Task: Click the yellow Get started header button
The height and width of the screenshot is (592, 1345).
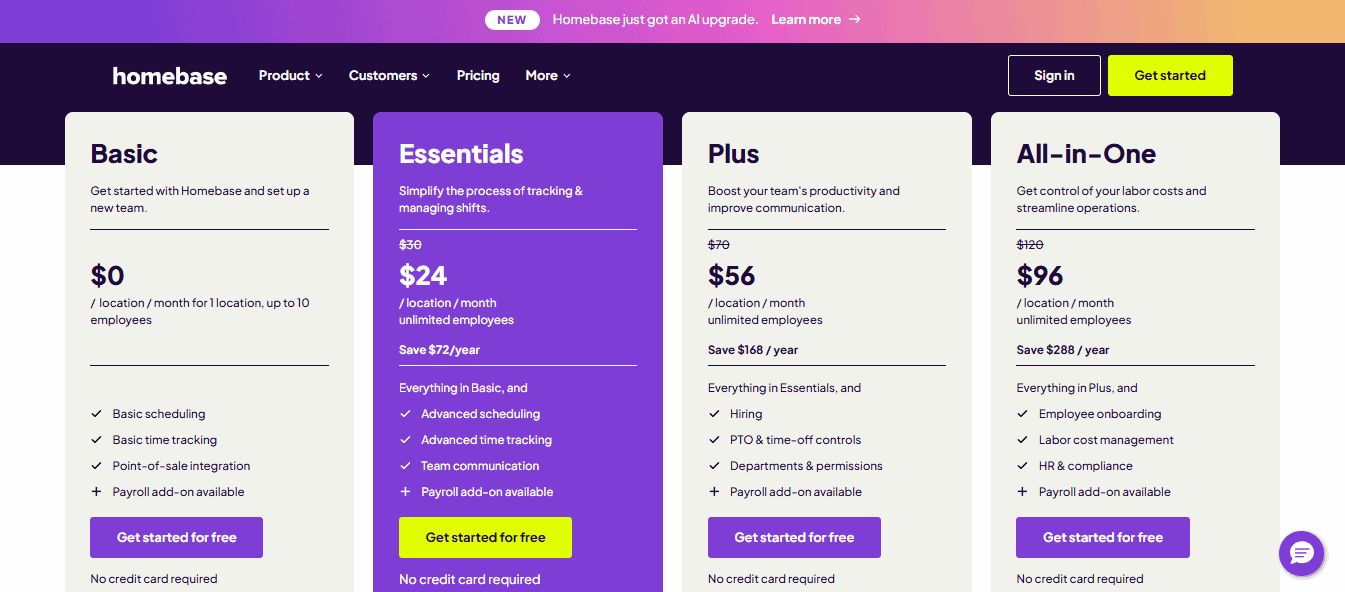Action: click(x=1170, y=75)
